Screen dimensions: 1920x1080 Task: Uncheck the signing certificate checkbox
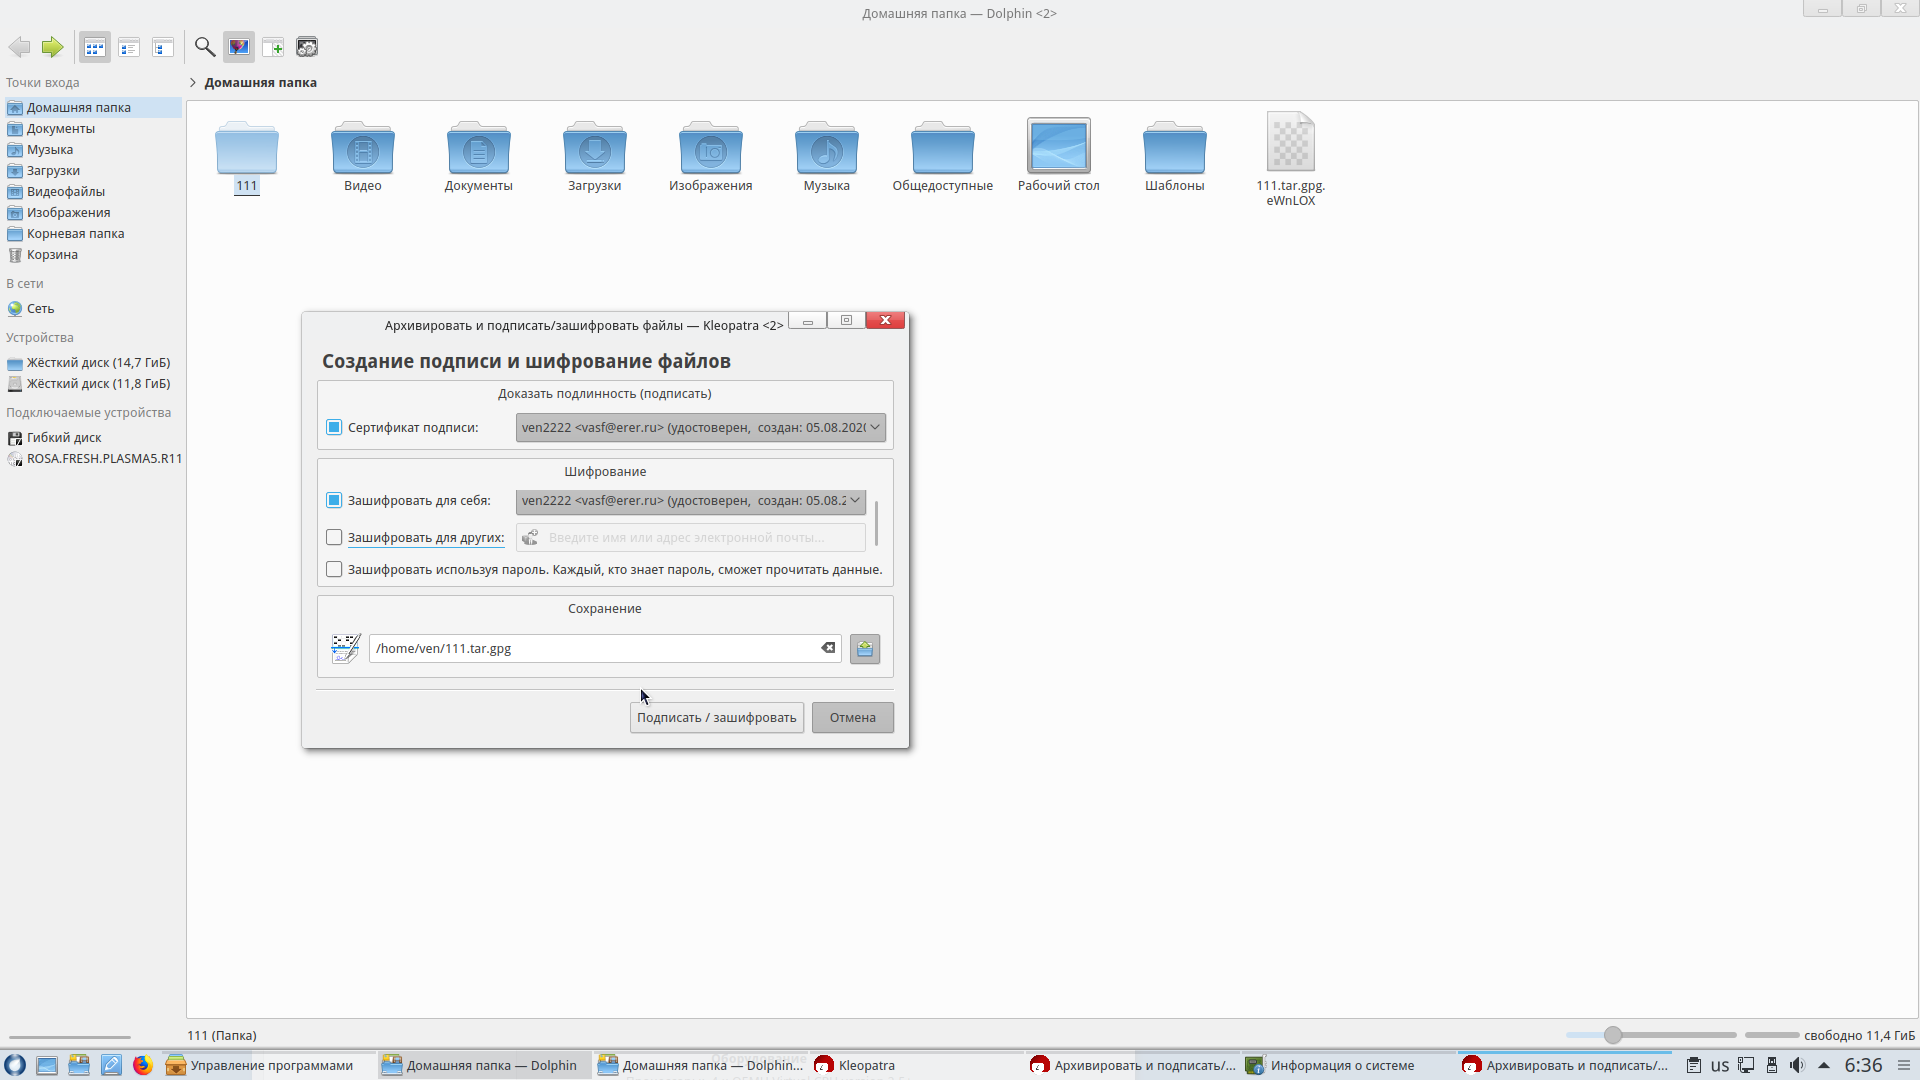334,428
